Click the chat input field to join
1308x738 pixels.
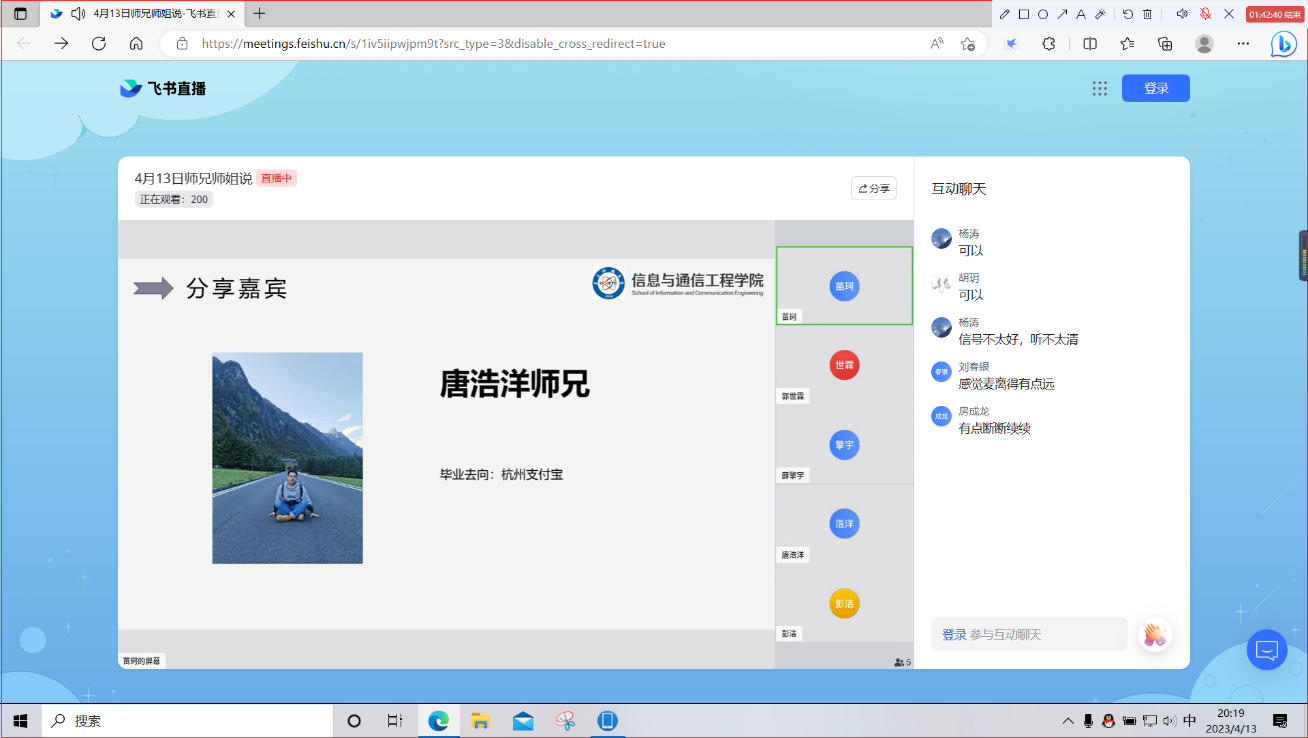(x=1028, y=635)
